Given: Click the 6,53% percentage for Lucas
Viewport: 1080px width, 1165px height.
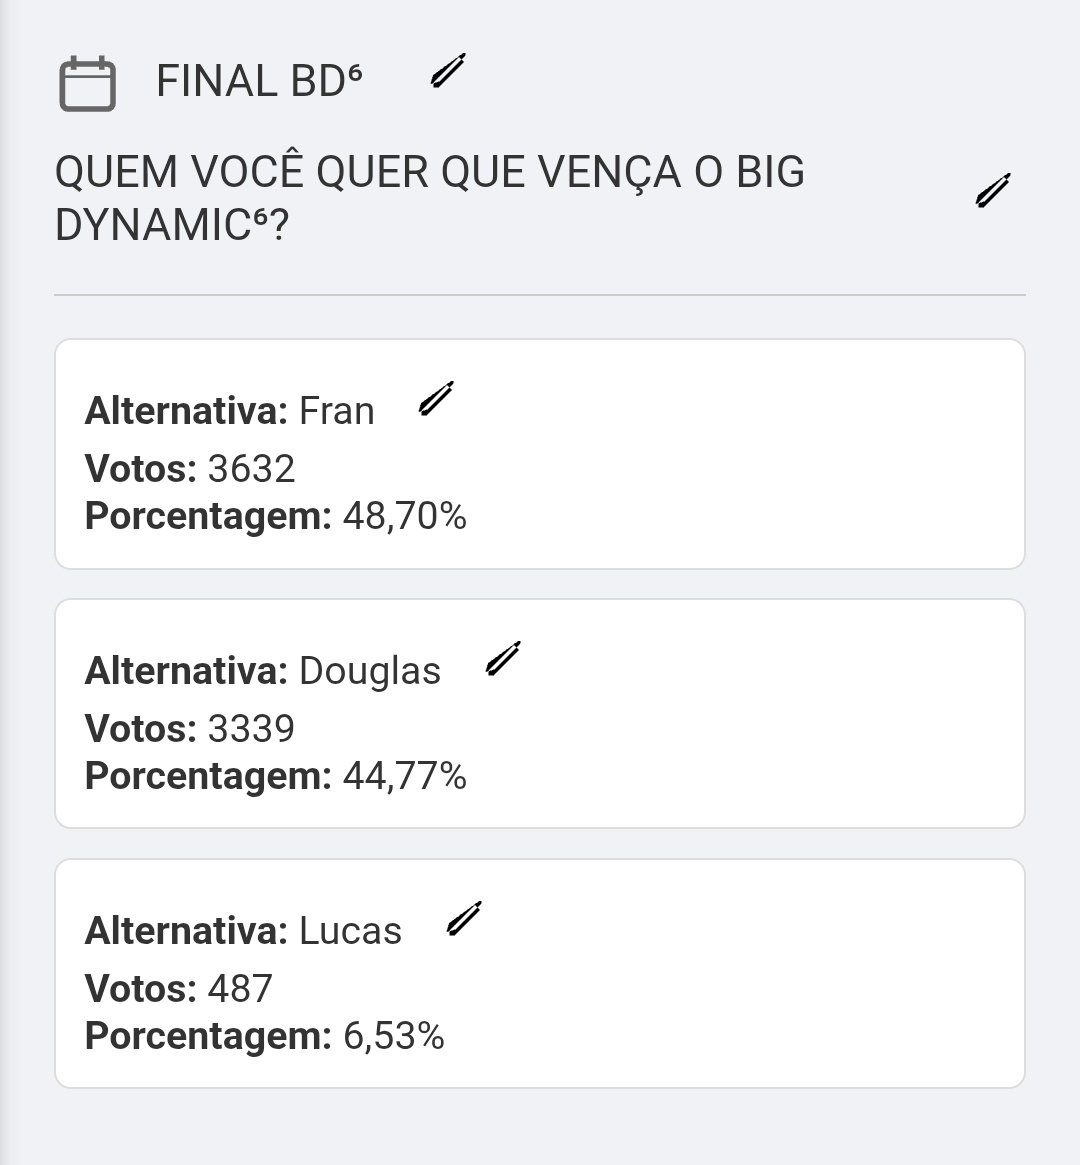Looking at the screenshot, I should pyautogui.click(x=394, y=1036).
